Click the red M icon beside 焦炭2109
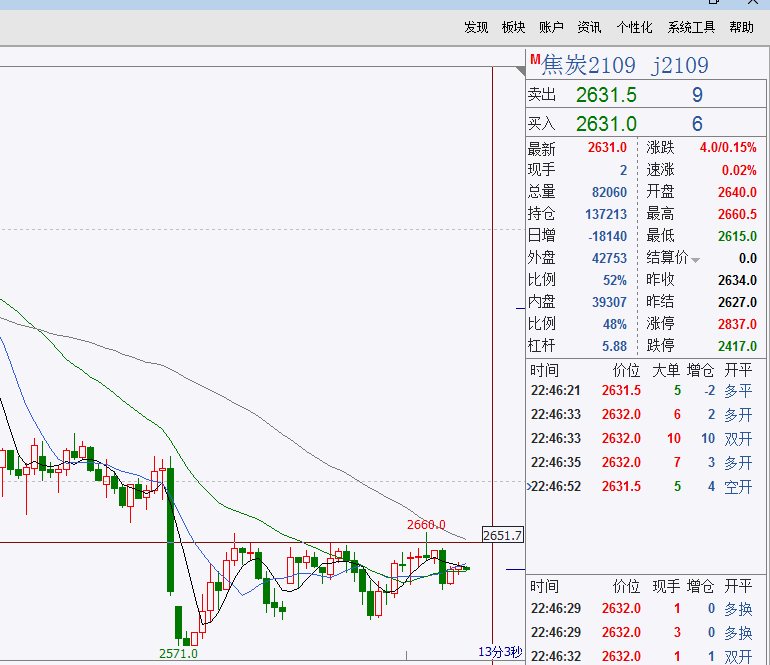The image size is (770, 665). coord(535,59)
